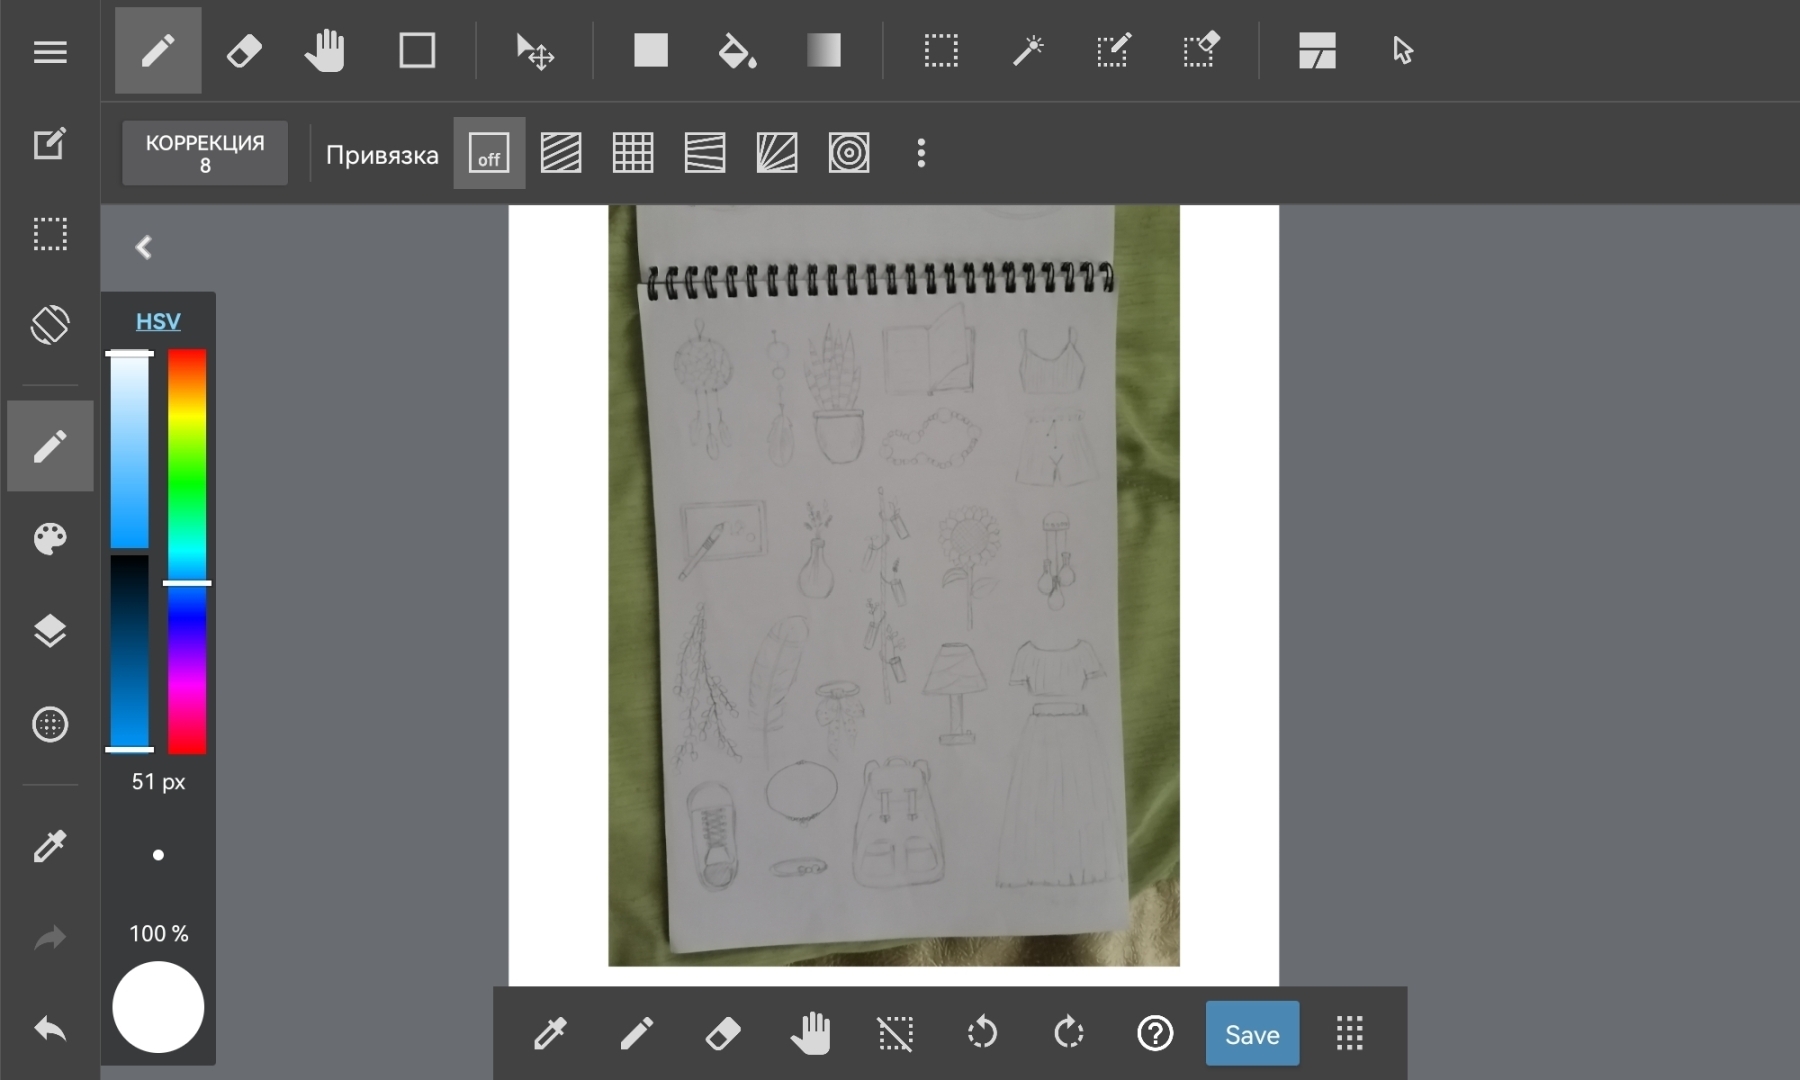Enable grid snap guide
The width and height of the screenshot is (1800, 1080).
click(x=633, y=154)
